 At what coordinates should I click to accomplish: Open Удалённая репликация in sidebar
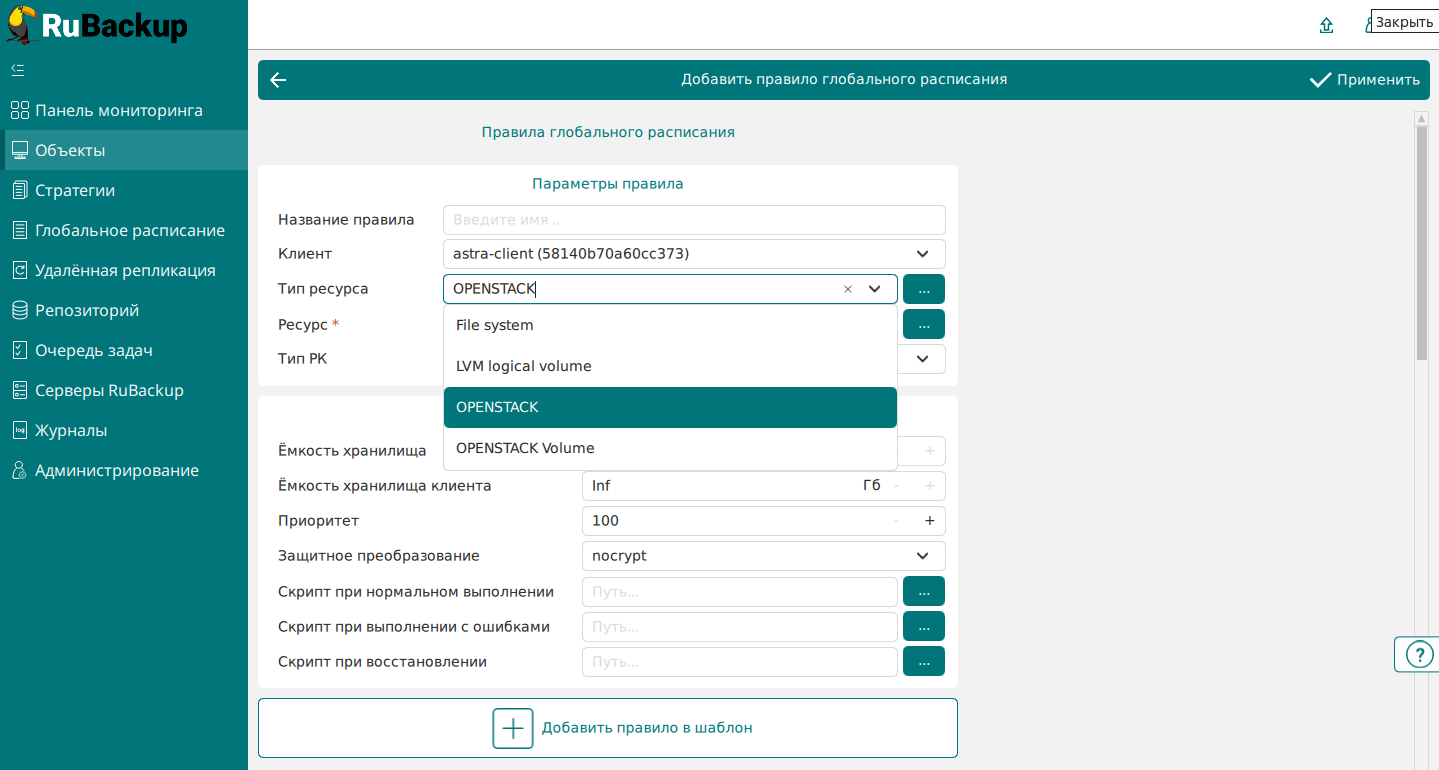click(x=124, y=270)
